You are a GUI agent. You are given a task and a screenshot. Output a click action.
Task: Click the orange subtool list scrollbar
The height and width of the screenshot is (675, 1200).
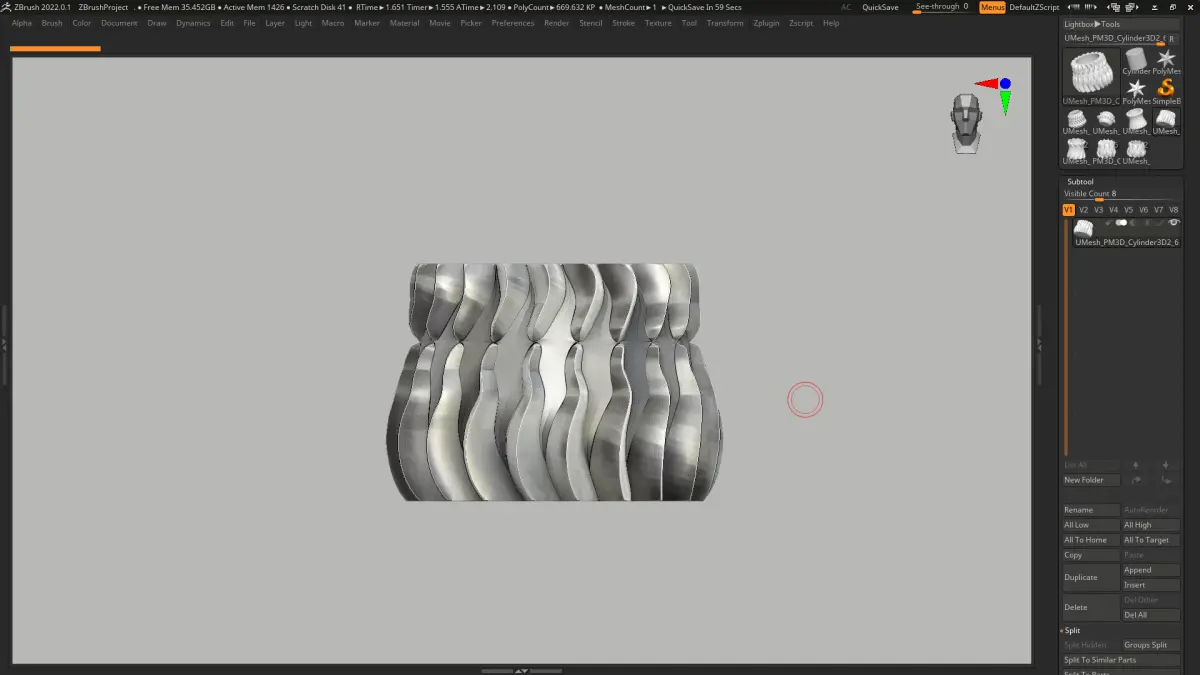coord(1066,337)
